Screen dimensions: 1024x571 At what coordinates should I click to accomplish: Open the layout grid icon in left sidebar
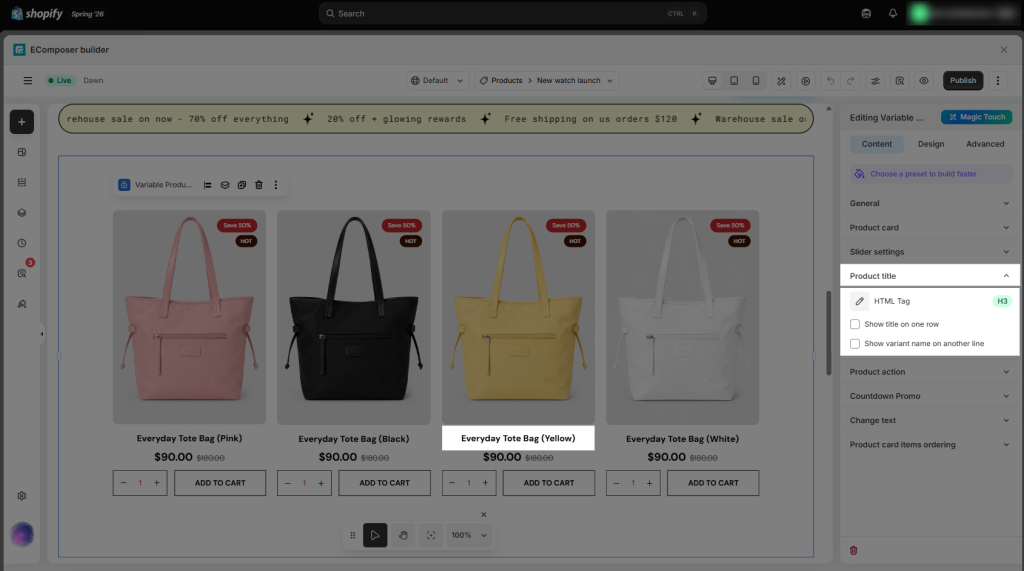[22, 152]
